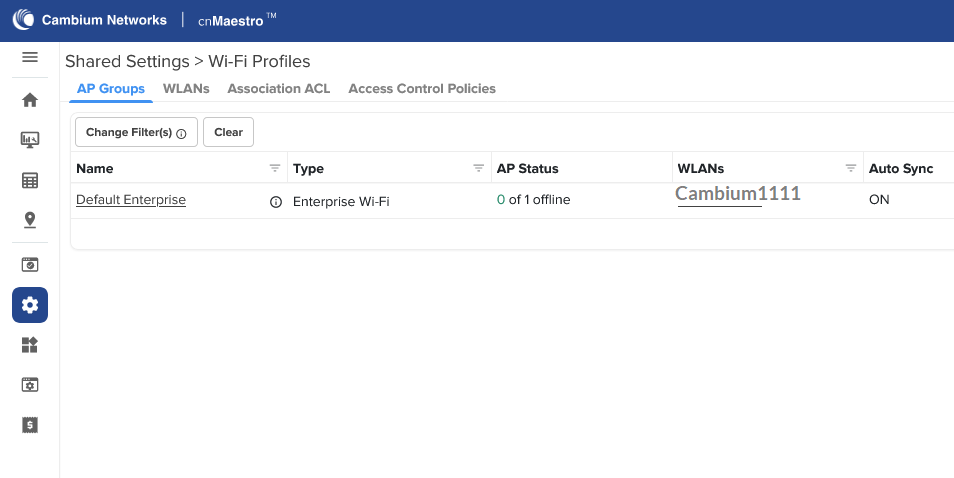This screenshot has height=478, width=954.
Task: Click the info icon beside Default Enterprise
Action: coord(276,202)
